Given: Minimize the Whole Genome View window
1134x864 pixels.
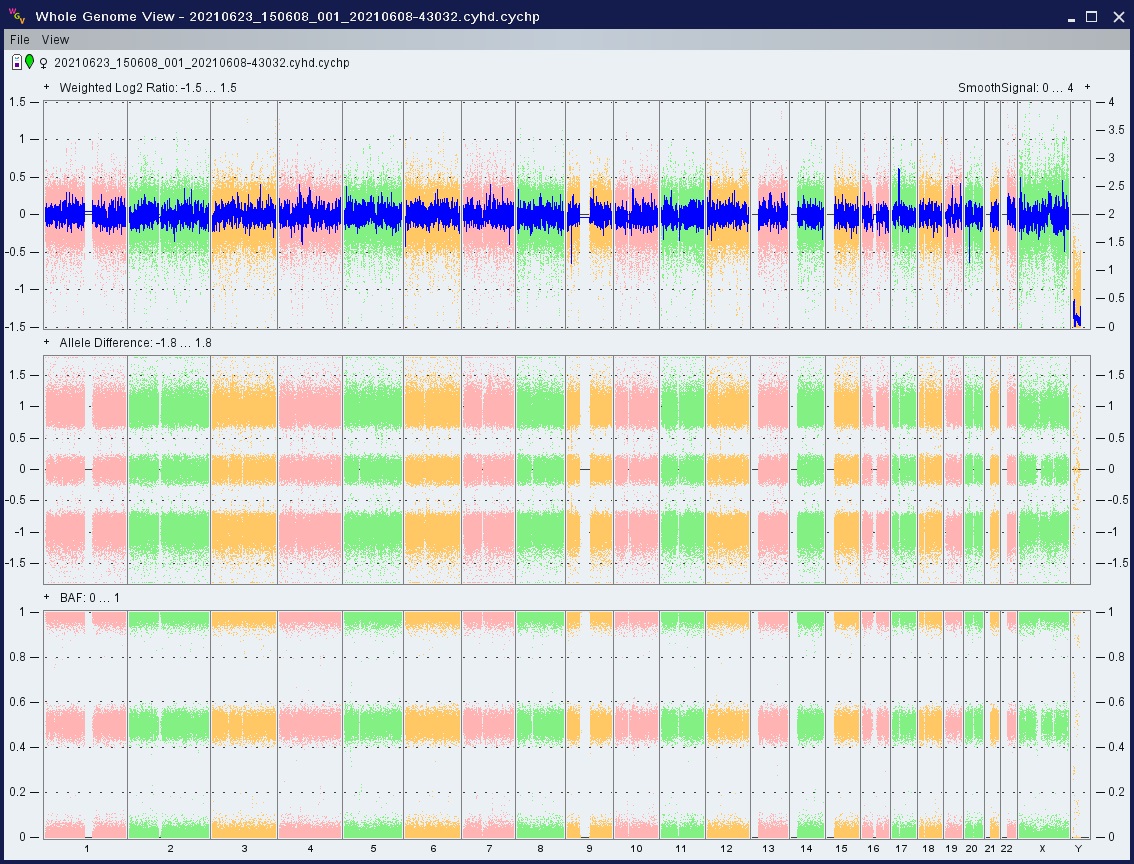Looking at the screenshot, I should (1069, 16).
